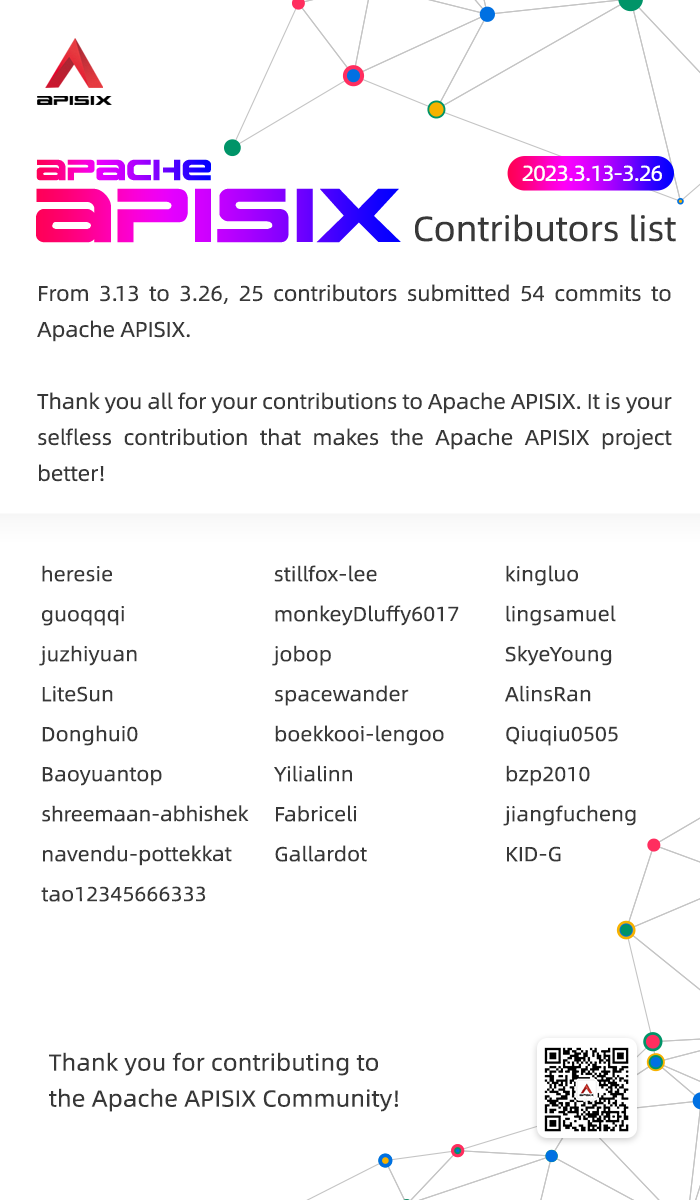This screenshot has height=1200, width=700.
Task: Click contributor Qiuqiu0505
Action: (562, 734)
